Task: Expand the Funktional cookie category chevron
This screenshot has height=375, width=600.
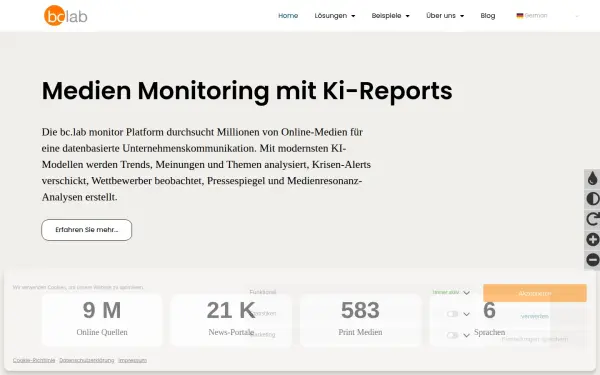Action: (x=466, y=293)
